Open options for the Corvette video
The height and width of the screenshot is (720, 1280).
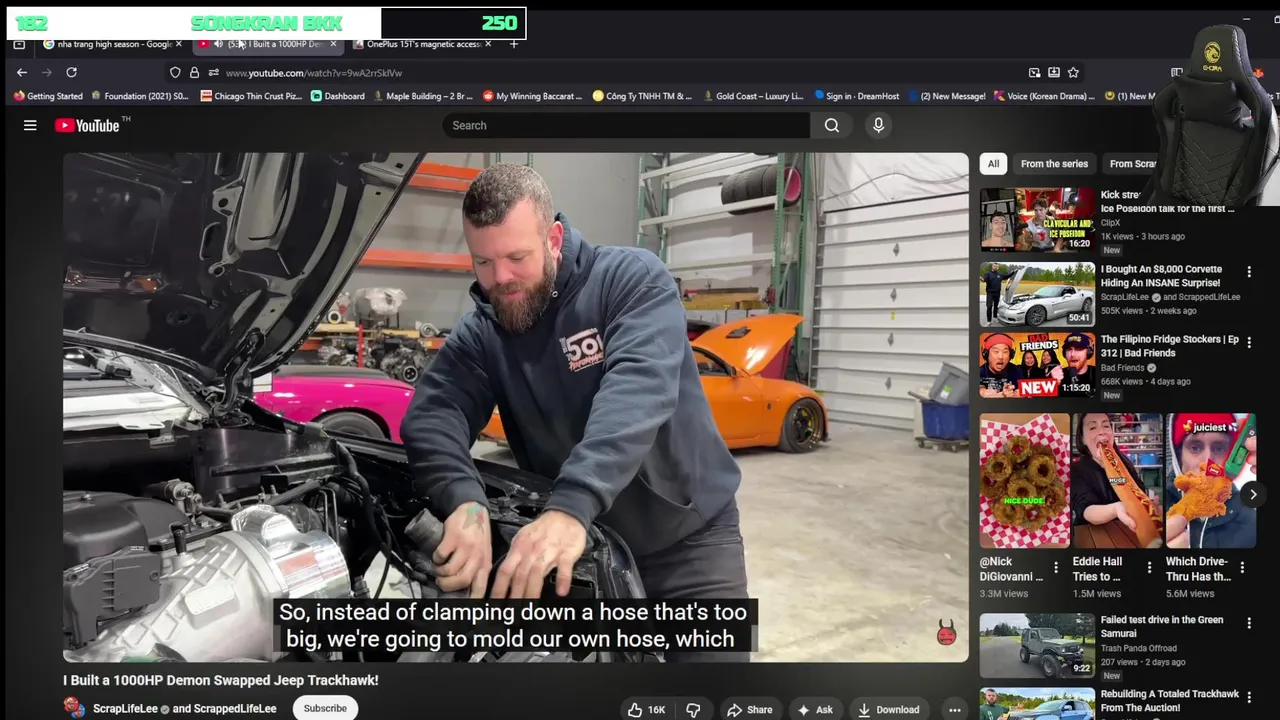click(x=1249, y=271)
